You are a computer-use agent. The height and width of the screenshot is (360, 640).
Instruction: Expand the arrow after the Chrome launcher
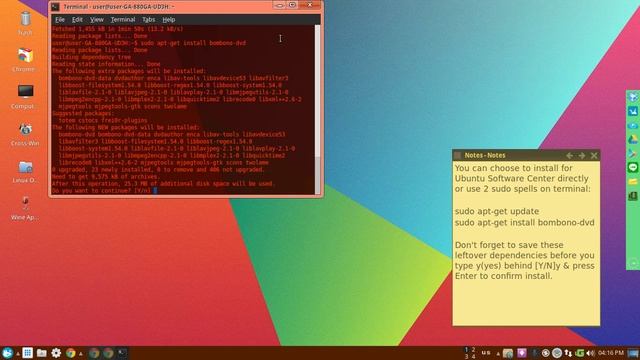pos(80,353)
